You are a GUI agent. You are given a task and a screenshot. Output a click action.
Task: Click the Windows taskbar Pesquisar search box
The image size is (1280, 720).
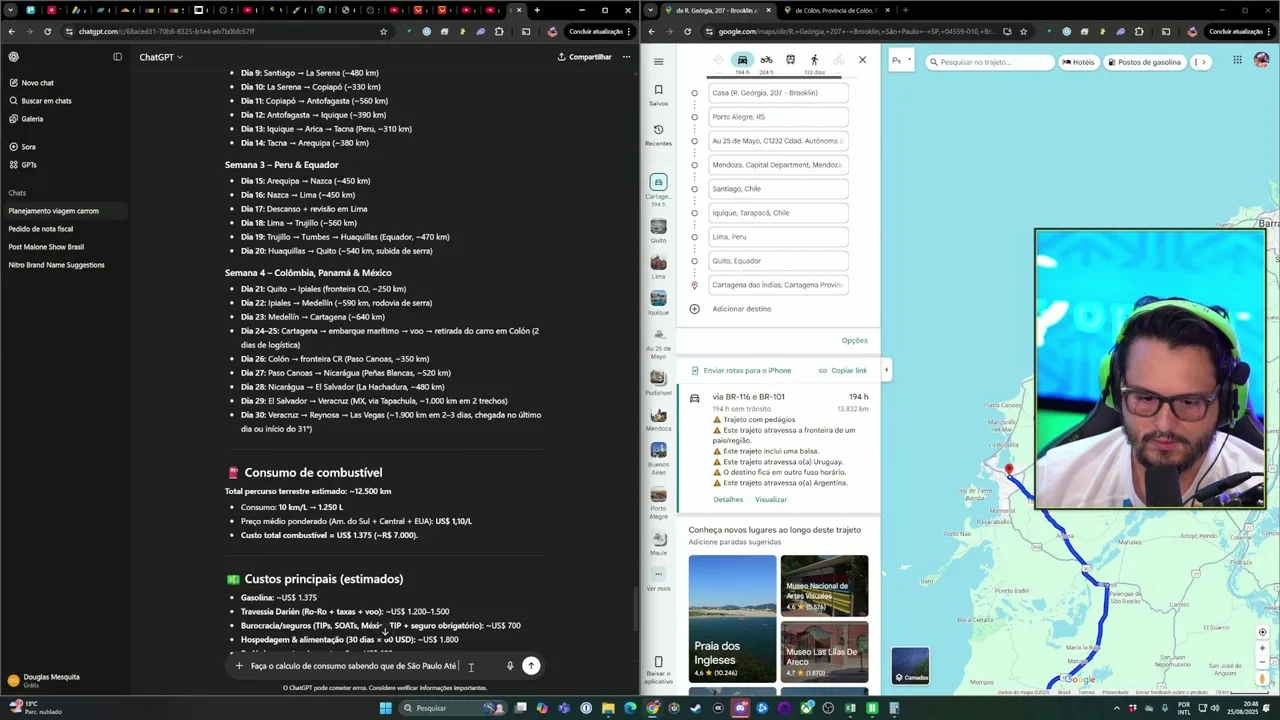coord(452,708)
